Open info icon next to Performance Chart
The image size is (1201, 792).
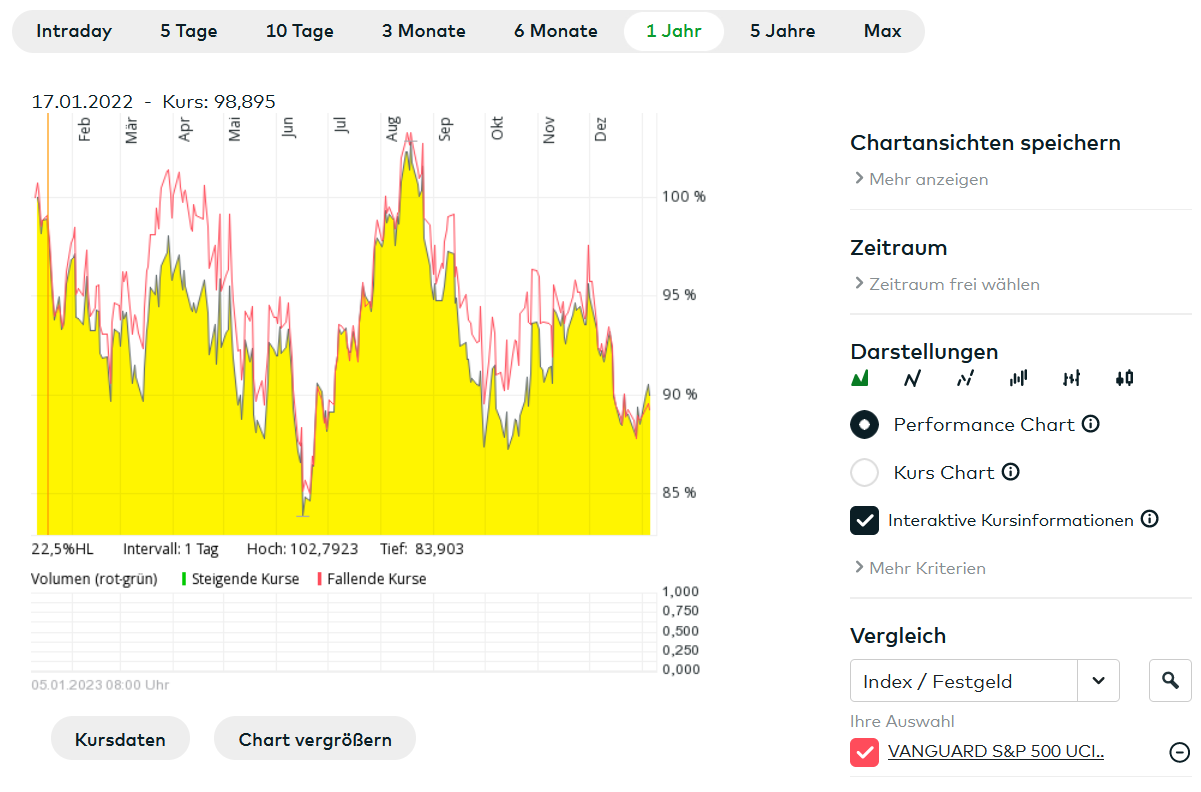1091,424
